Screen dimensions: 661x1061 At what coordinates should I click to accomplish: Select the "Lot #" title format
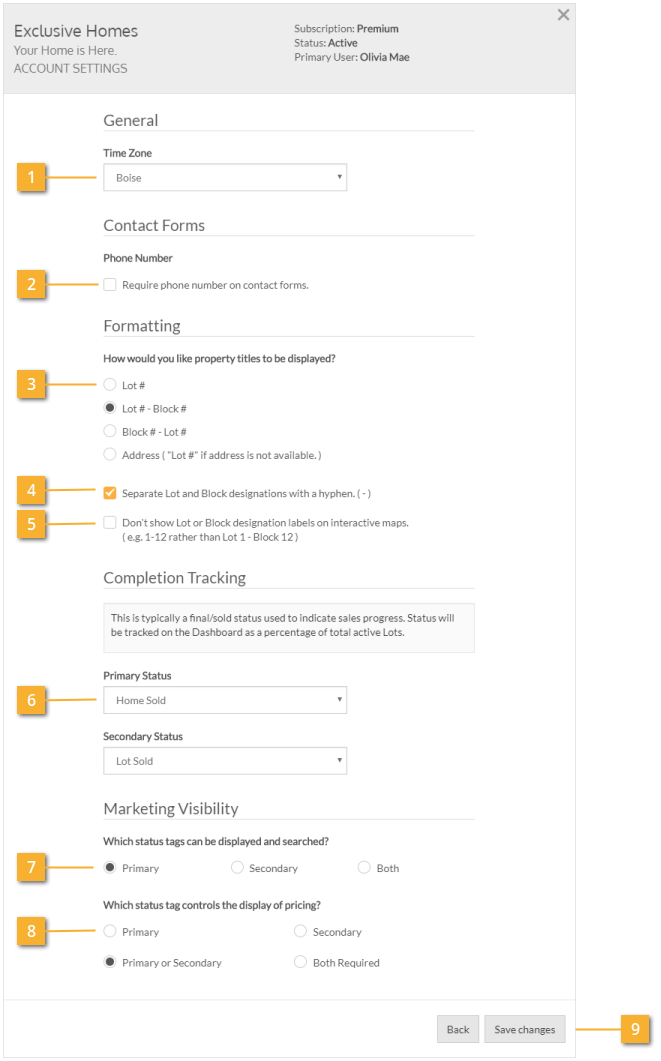coord(109,384)
